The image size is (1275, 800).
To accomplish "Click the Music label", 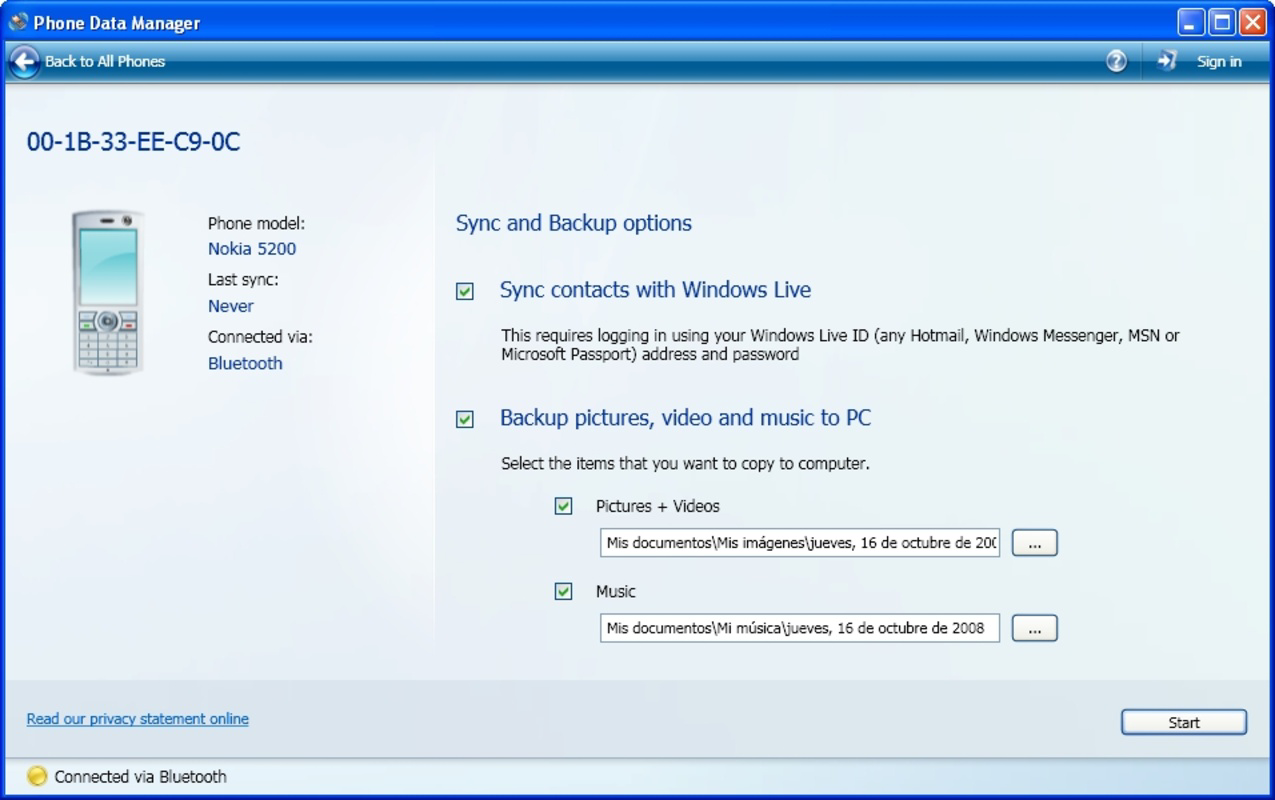I will [x=615, y=591].
